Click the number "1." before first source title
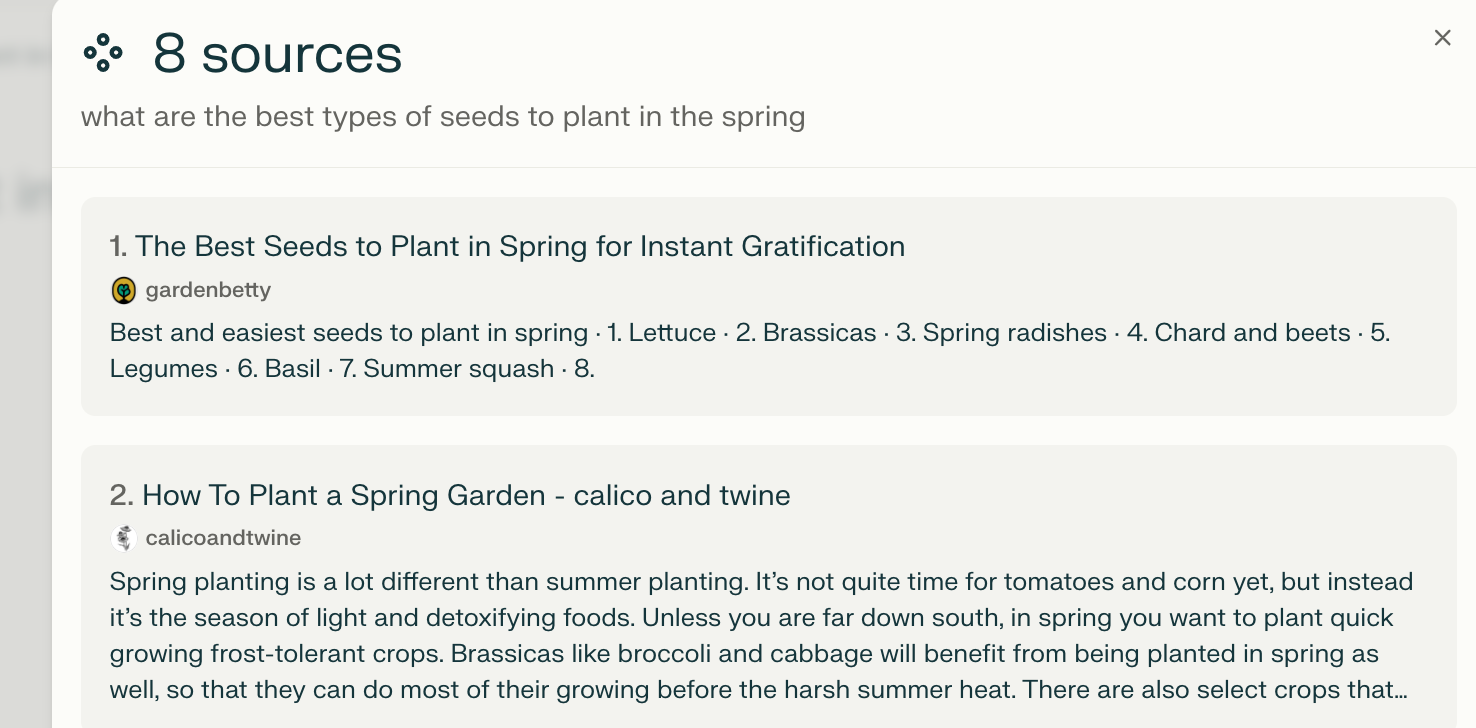Screen dimensions: 1476x728 119,246
